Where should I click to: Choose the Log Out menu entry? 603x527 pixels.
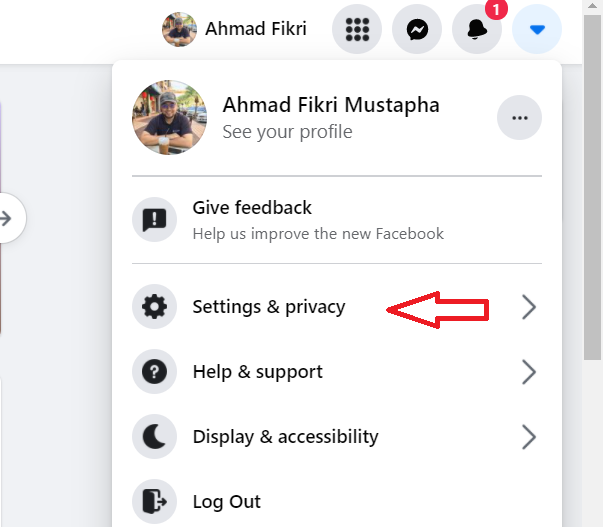click(227, 501)
